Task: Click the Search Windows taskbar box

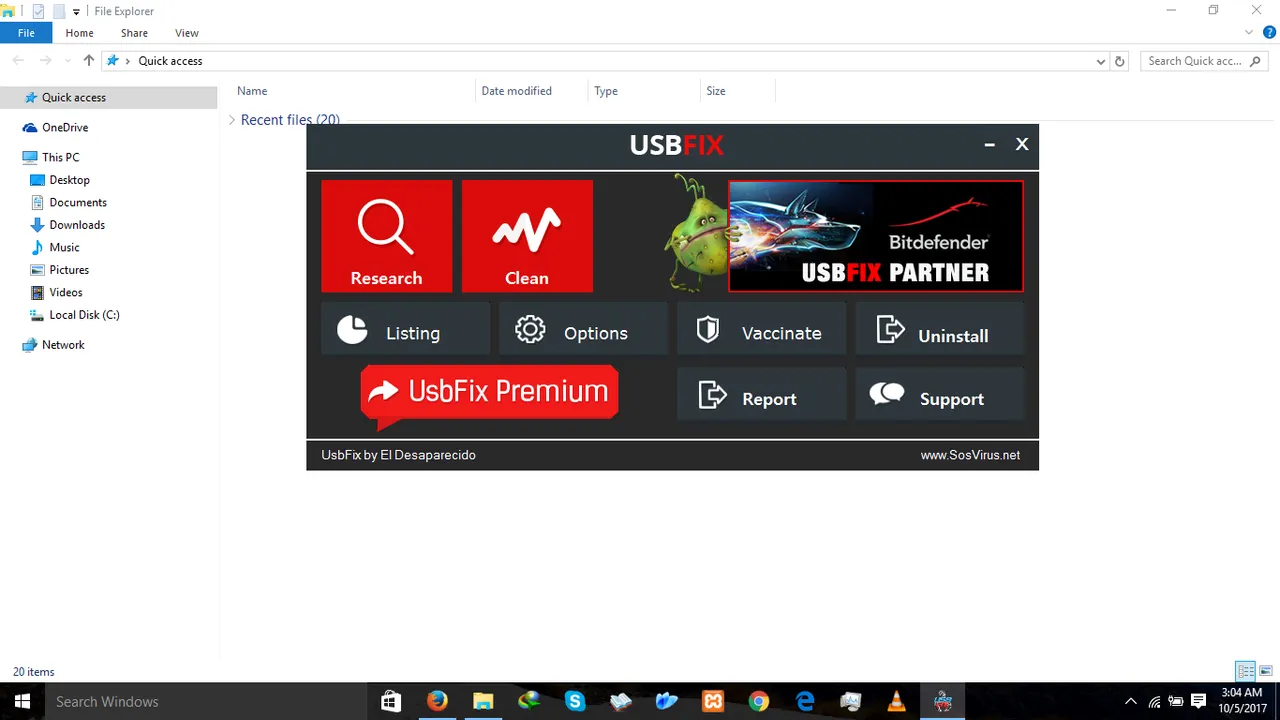Action: (205, 701)
